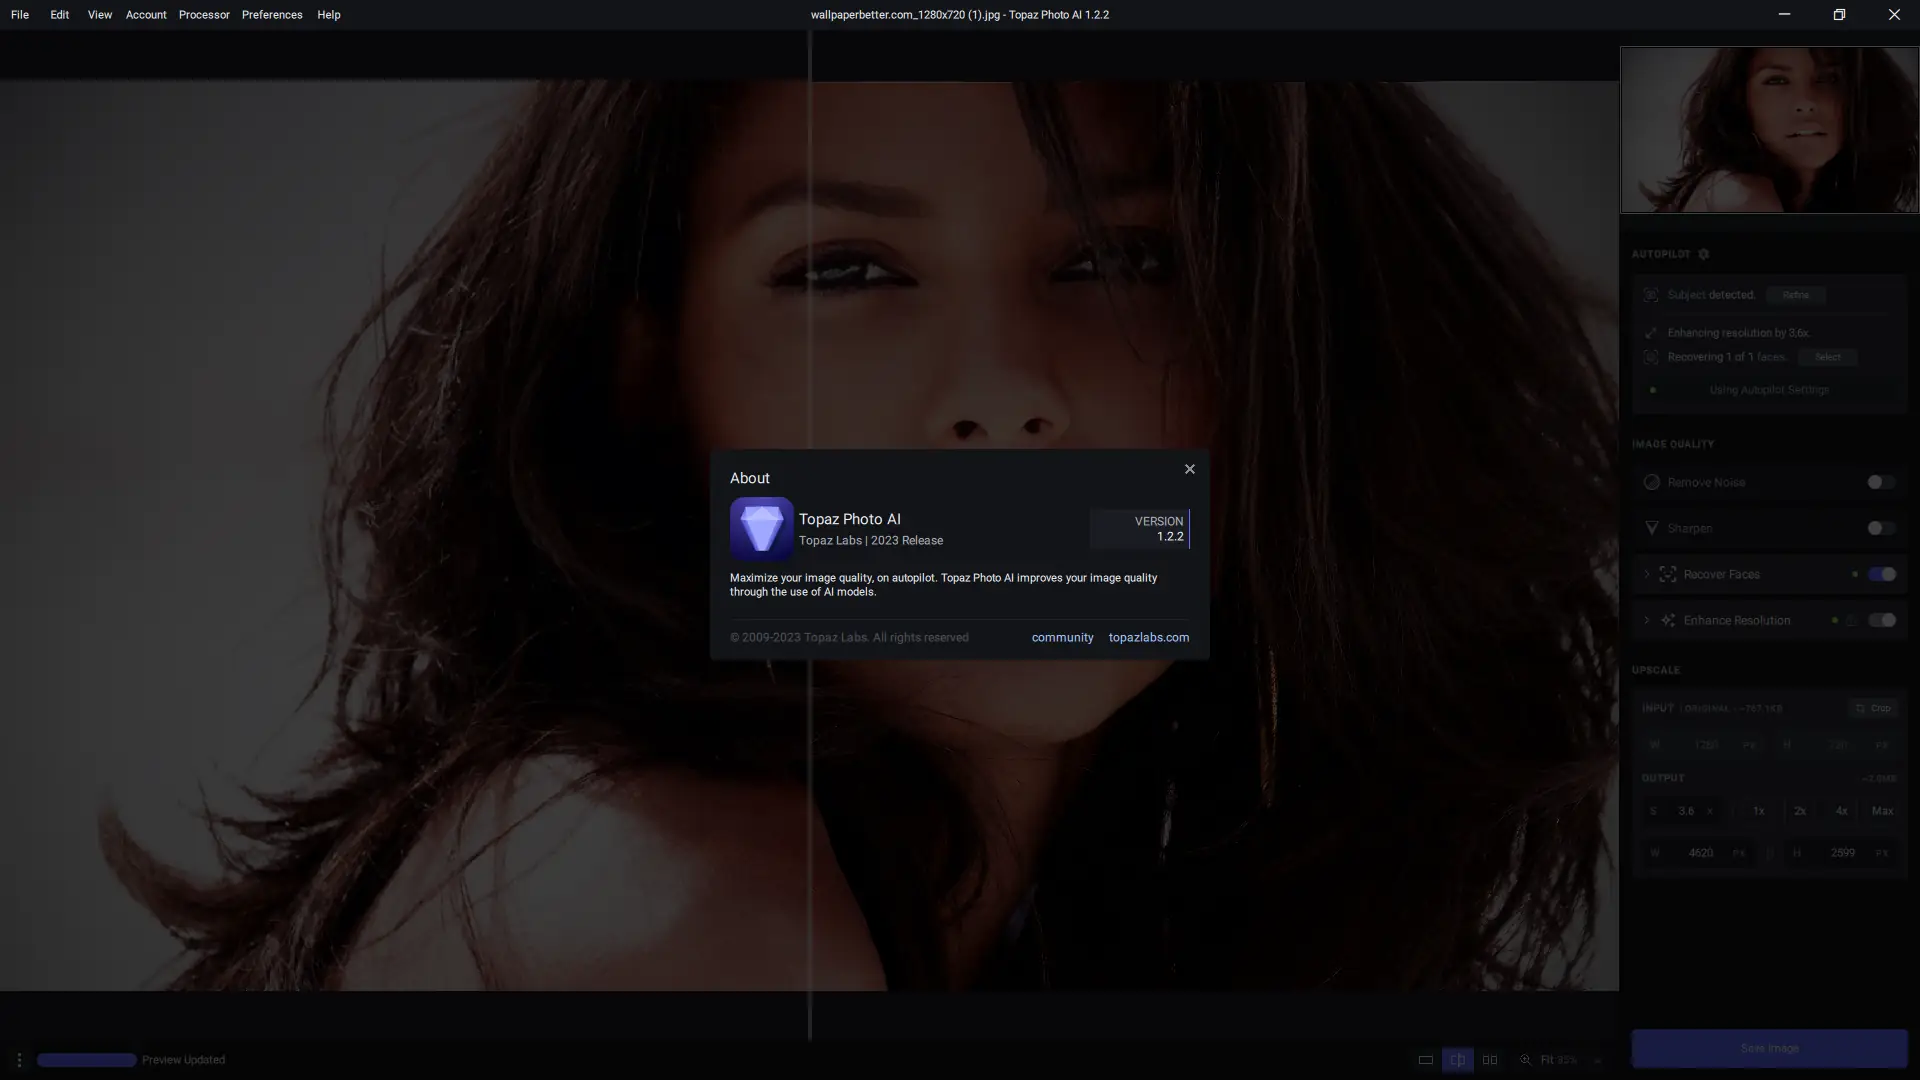Viewport: 1920px width, 1080px height.
Task: Select single image view icon
Action: (1425, 1060)
